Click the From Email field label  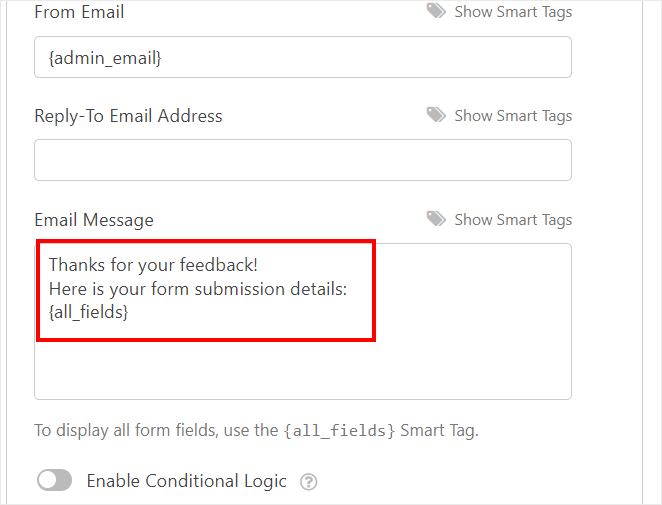pos(79,13)
